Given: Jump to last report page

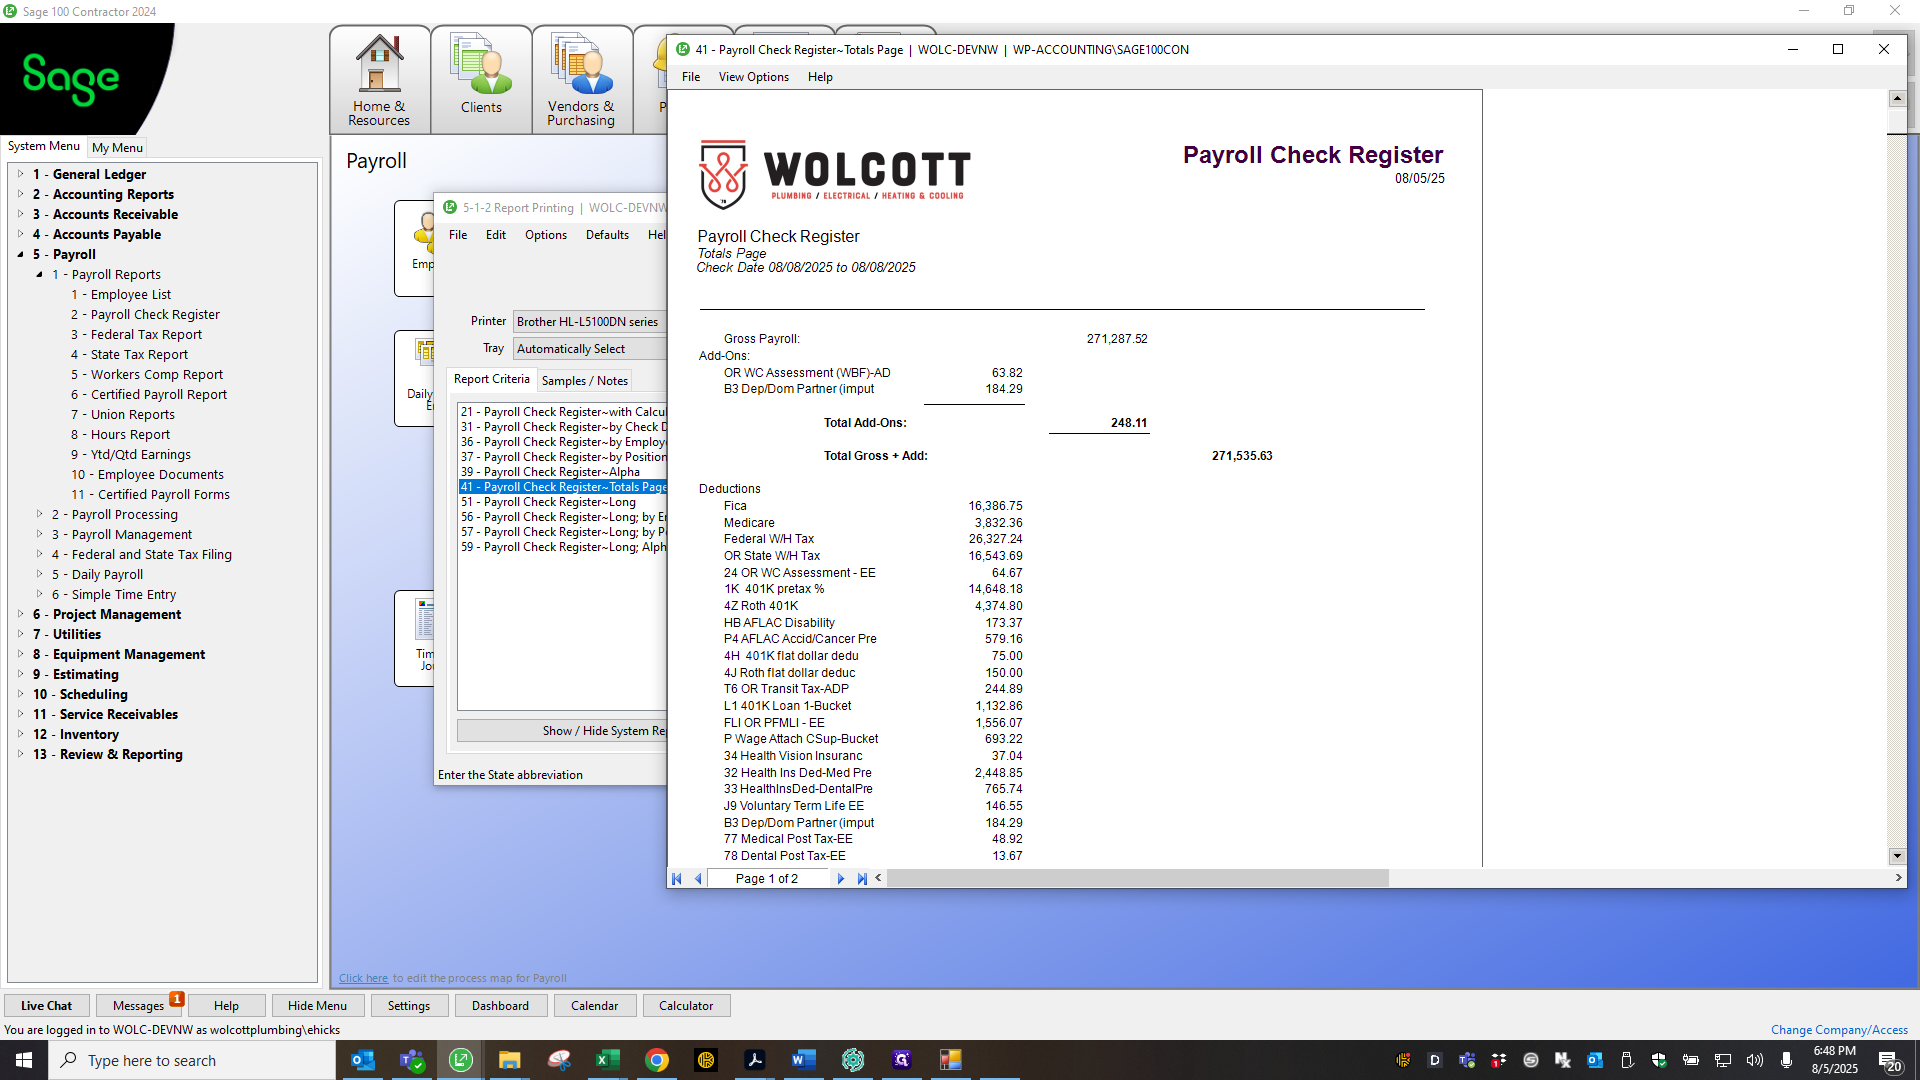Looking at the screenshot, I should (x=862, y=879).
